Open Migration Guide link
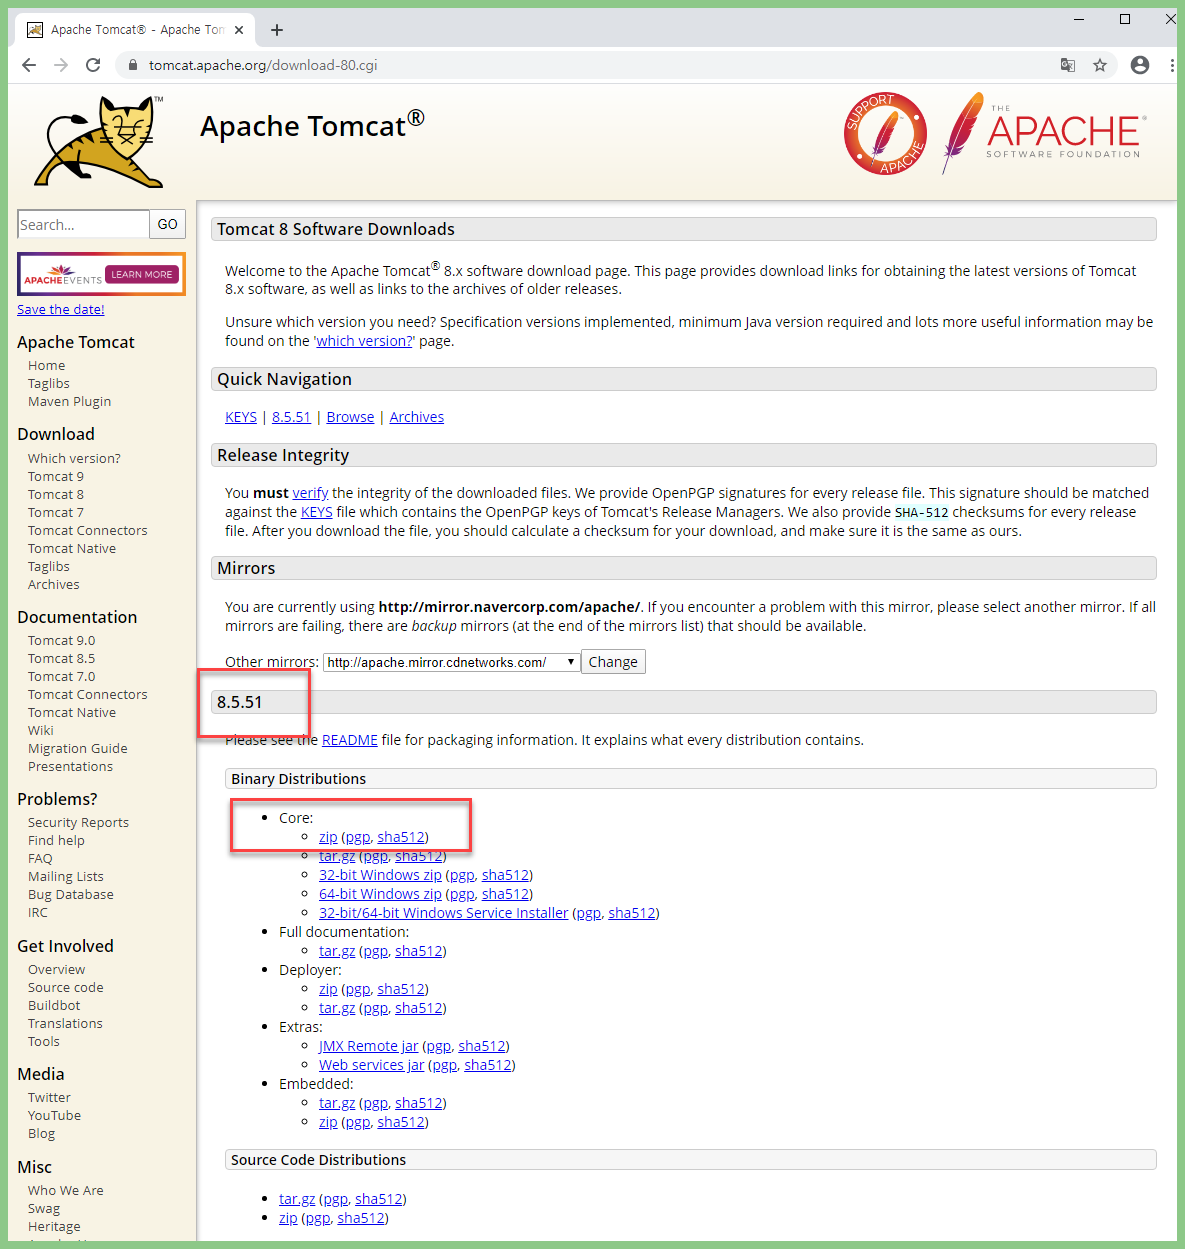 [78, 749]
